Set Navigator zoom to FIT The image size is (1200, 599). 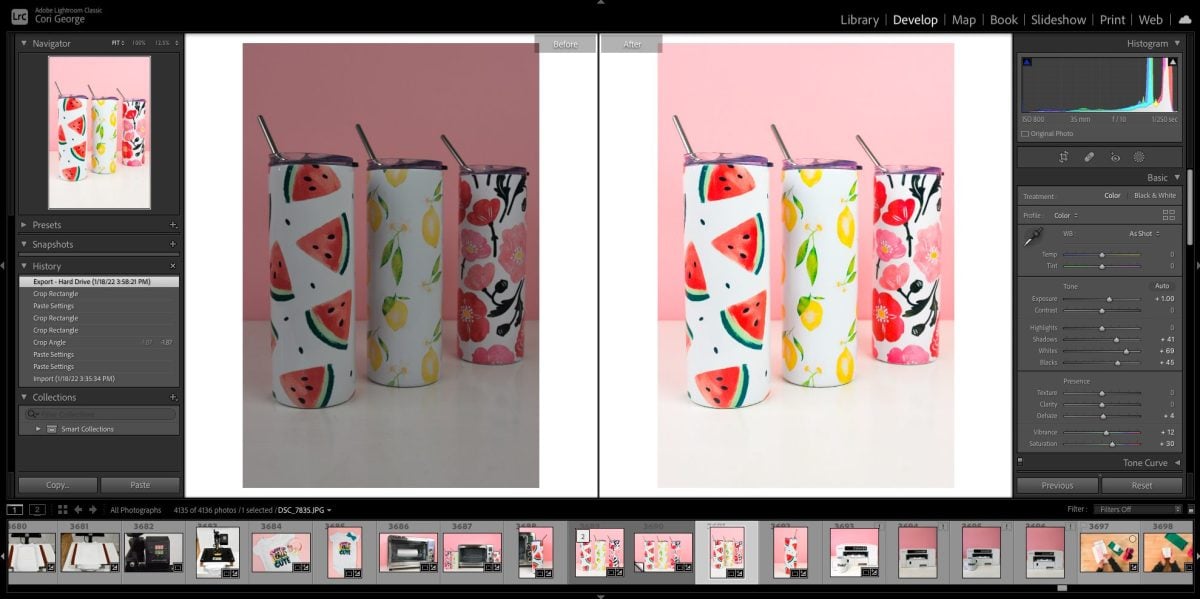[117, 44]
